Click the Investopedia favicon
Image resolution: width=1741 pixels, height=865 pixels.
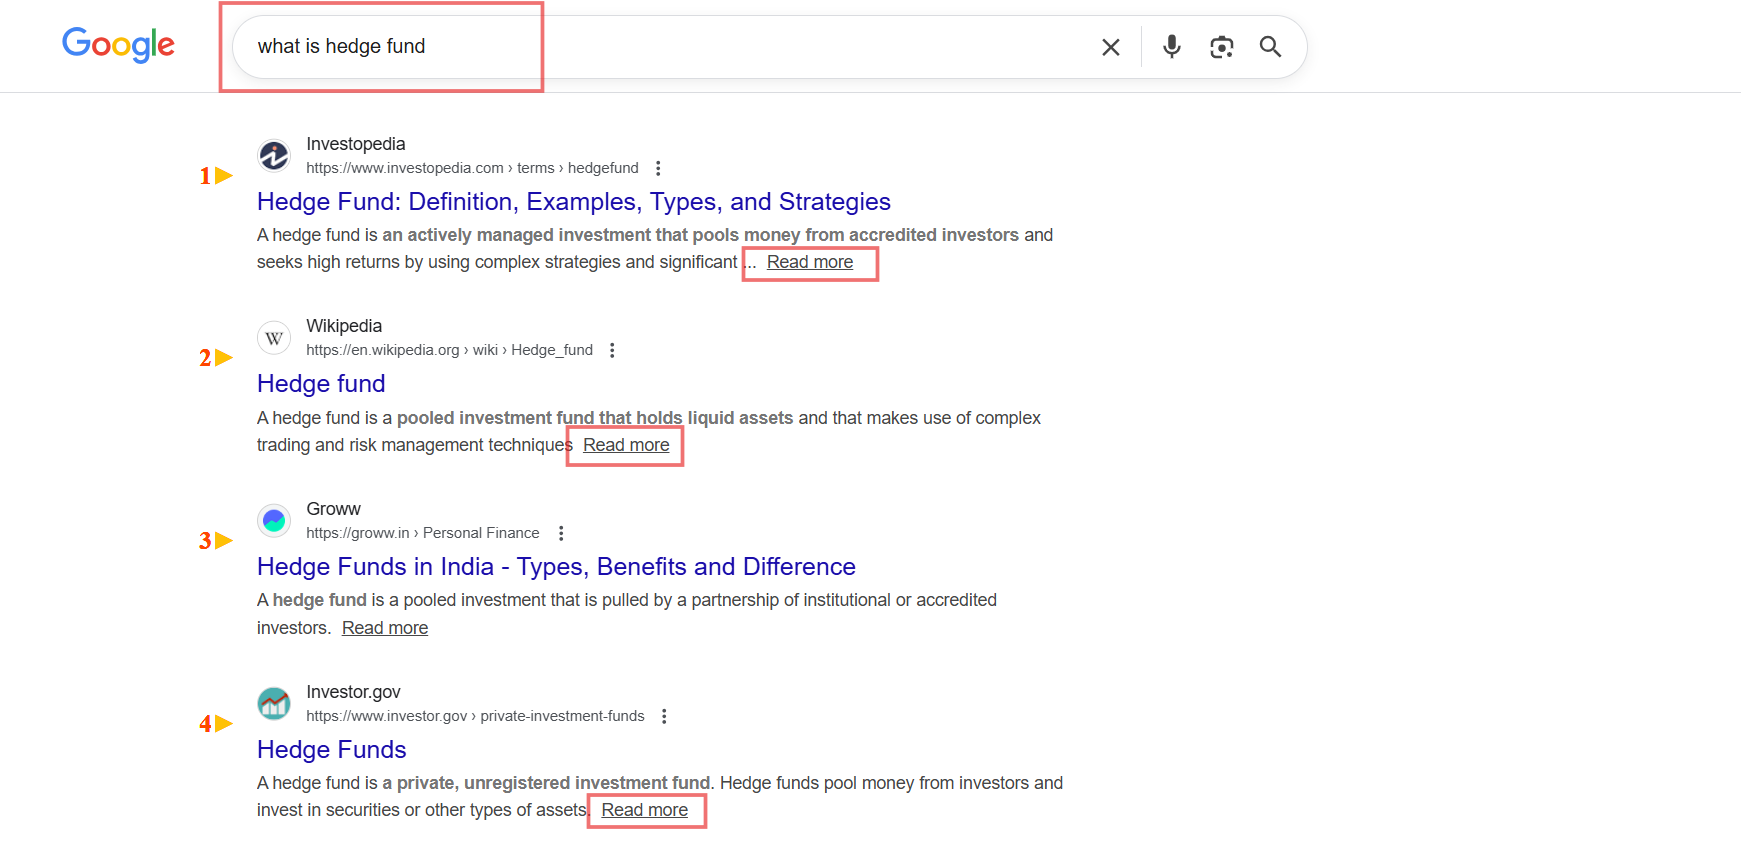[x=274, y=156]
